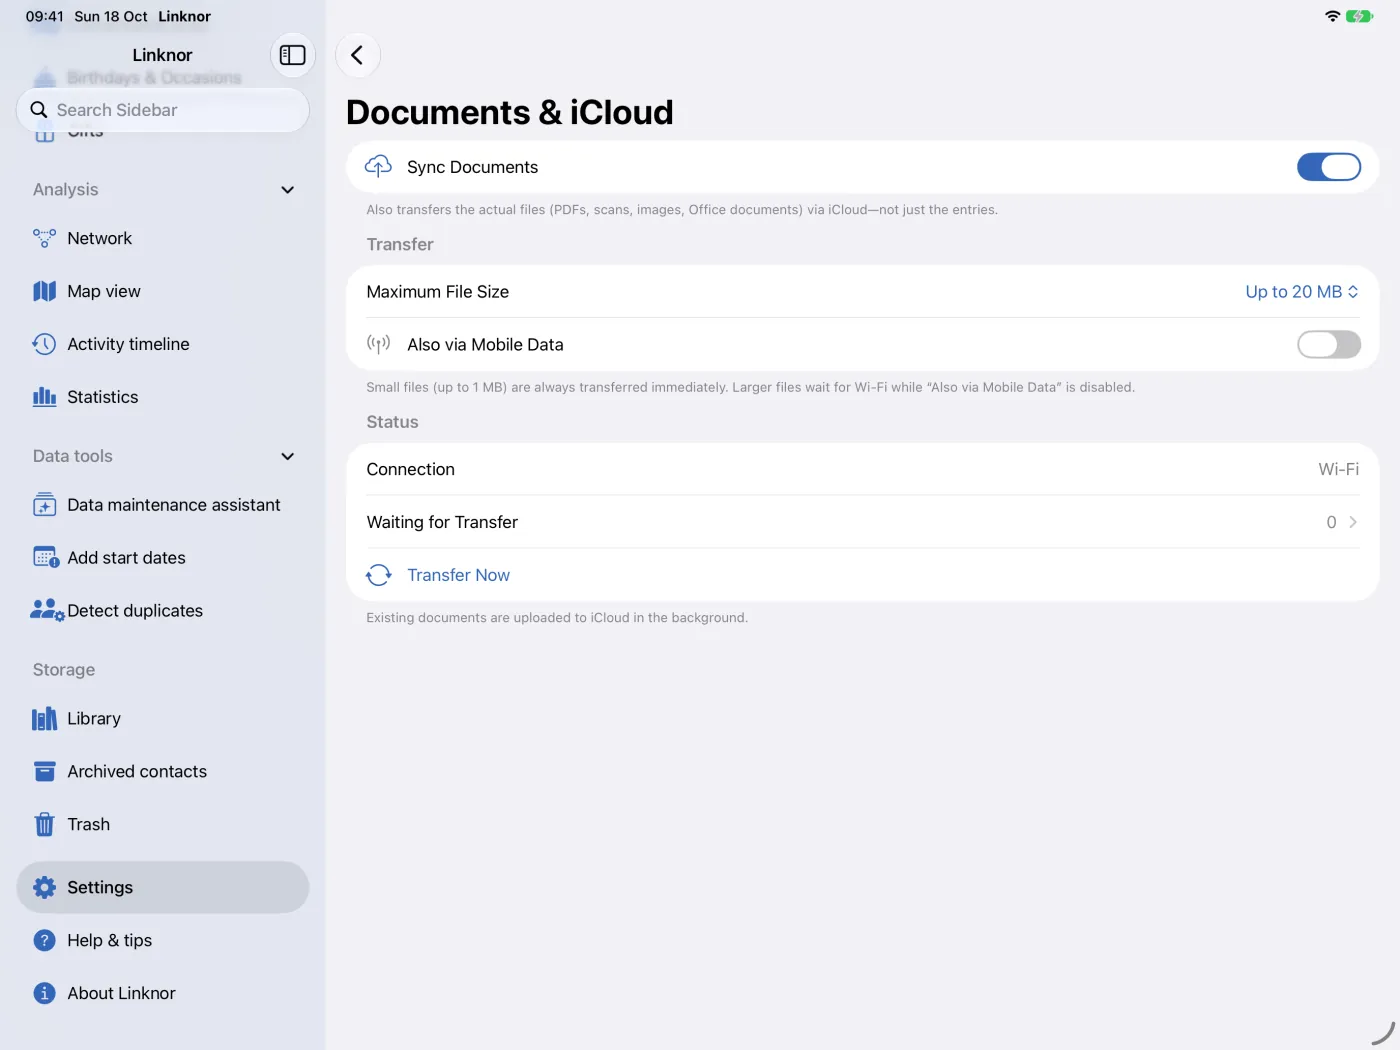Click the sidebar toggle icon
The height and width of the screenshot is (1050, 1400).
pos(292,55)
